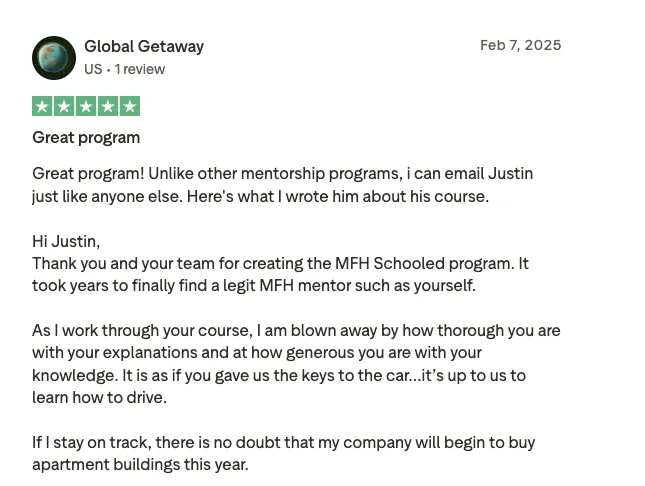645x486 pixels.
Task: Select the first green rating star
Action: click(42, 106)
